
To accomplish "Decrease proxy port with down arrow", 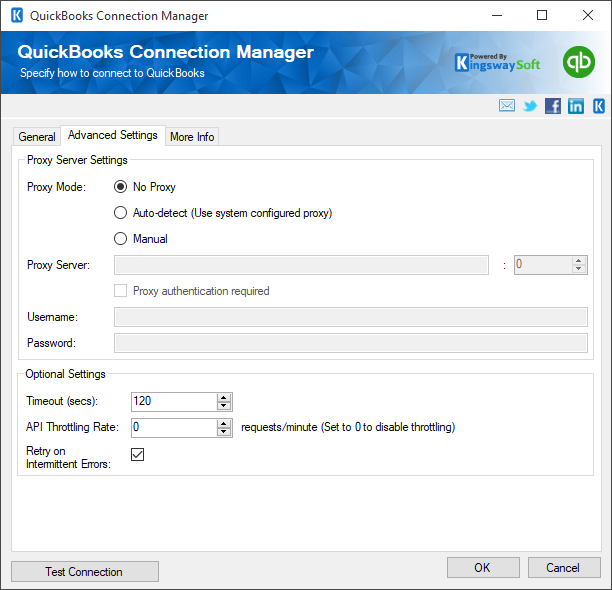I will [579, 269].
